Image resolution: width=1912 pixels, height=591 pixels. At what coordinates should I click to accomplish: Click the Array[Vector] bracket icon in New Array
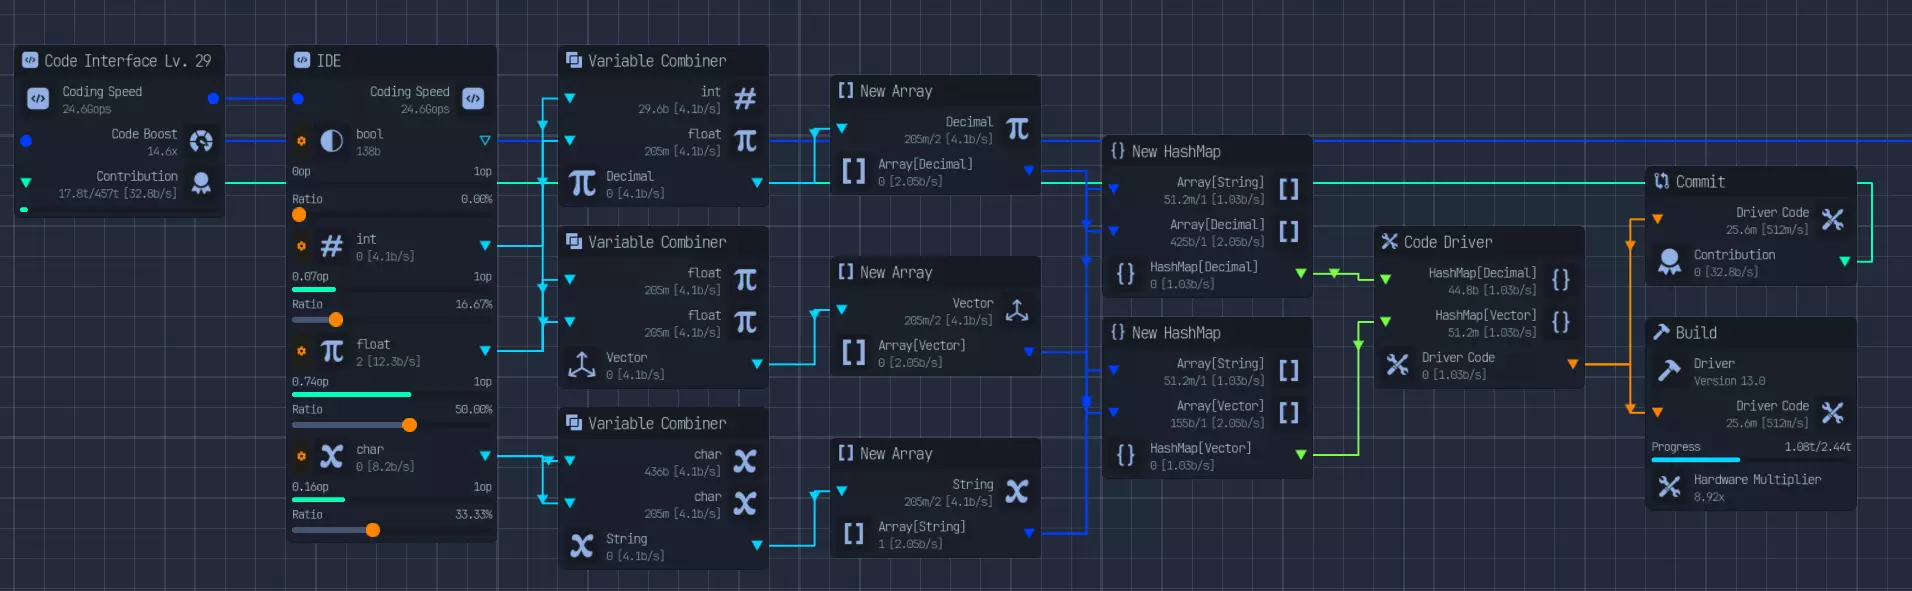click(x=854, y=352)
